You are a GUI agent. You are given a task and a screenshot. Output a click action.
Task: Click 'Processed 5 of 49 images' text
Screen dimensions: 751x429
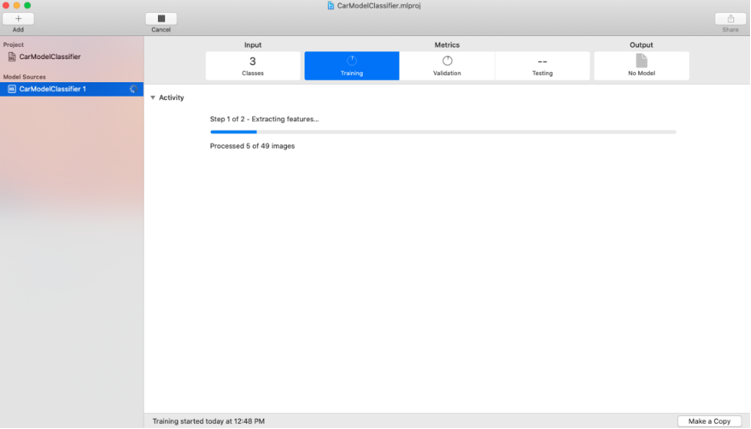pos(252,146)
